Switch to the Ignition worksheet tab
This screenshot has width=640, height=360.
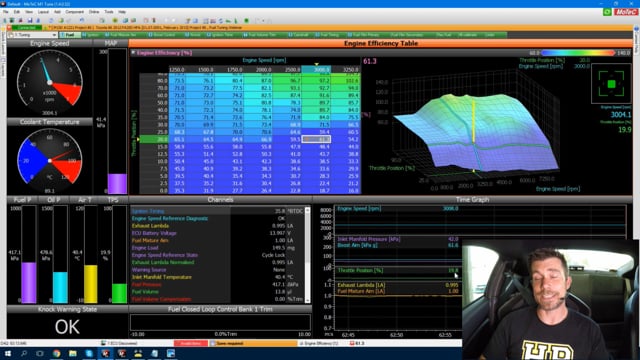point(92,35)
